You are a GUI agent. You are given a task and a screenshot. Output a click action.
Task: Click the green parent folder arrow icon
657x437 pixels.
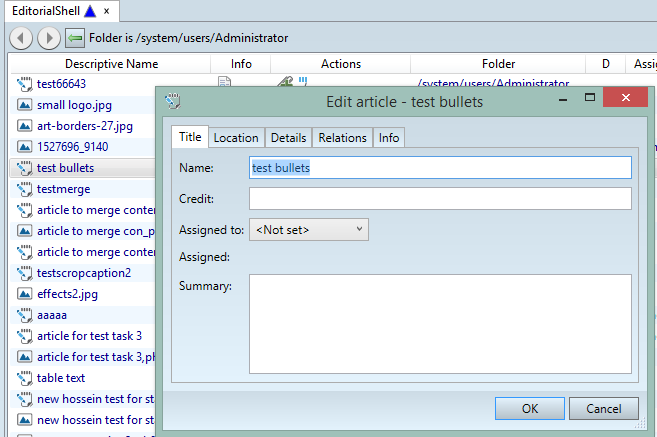[75, 38]
